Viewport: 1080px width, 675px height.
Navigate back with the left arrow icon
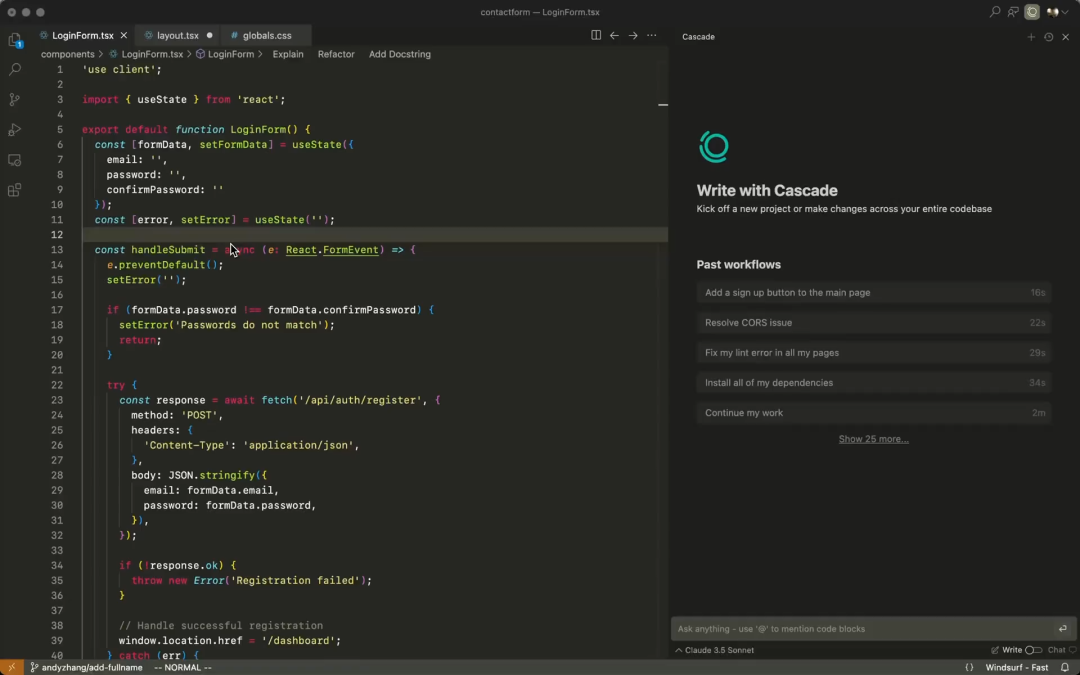(x=614, y=35)
